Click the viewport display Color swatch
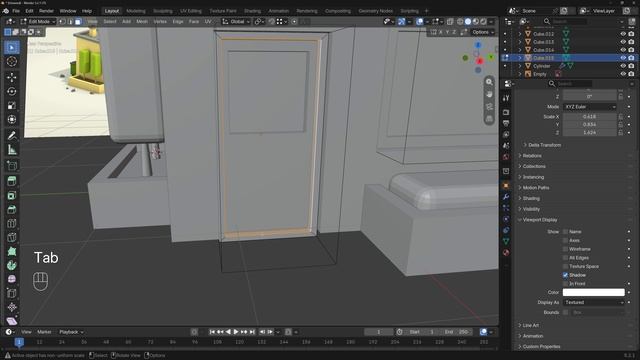Screen dimensions: 640x360 (x=593, y=292)
